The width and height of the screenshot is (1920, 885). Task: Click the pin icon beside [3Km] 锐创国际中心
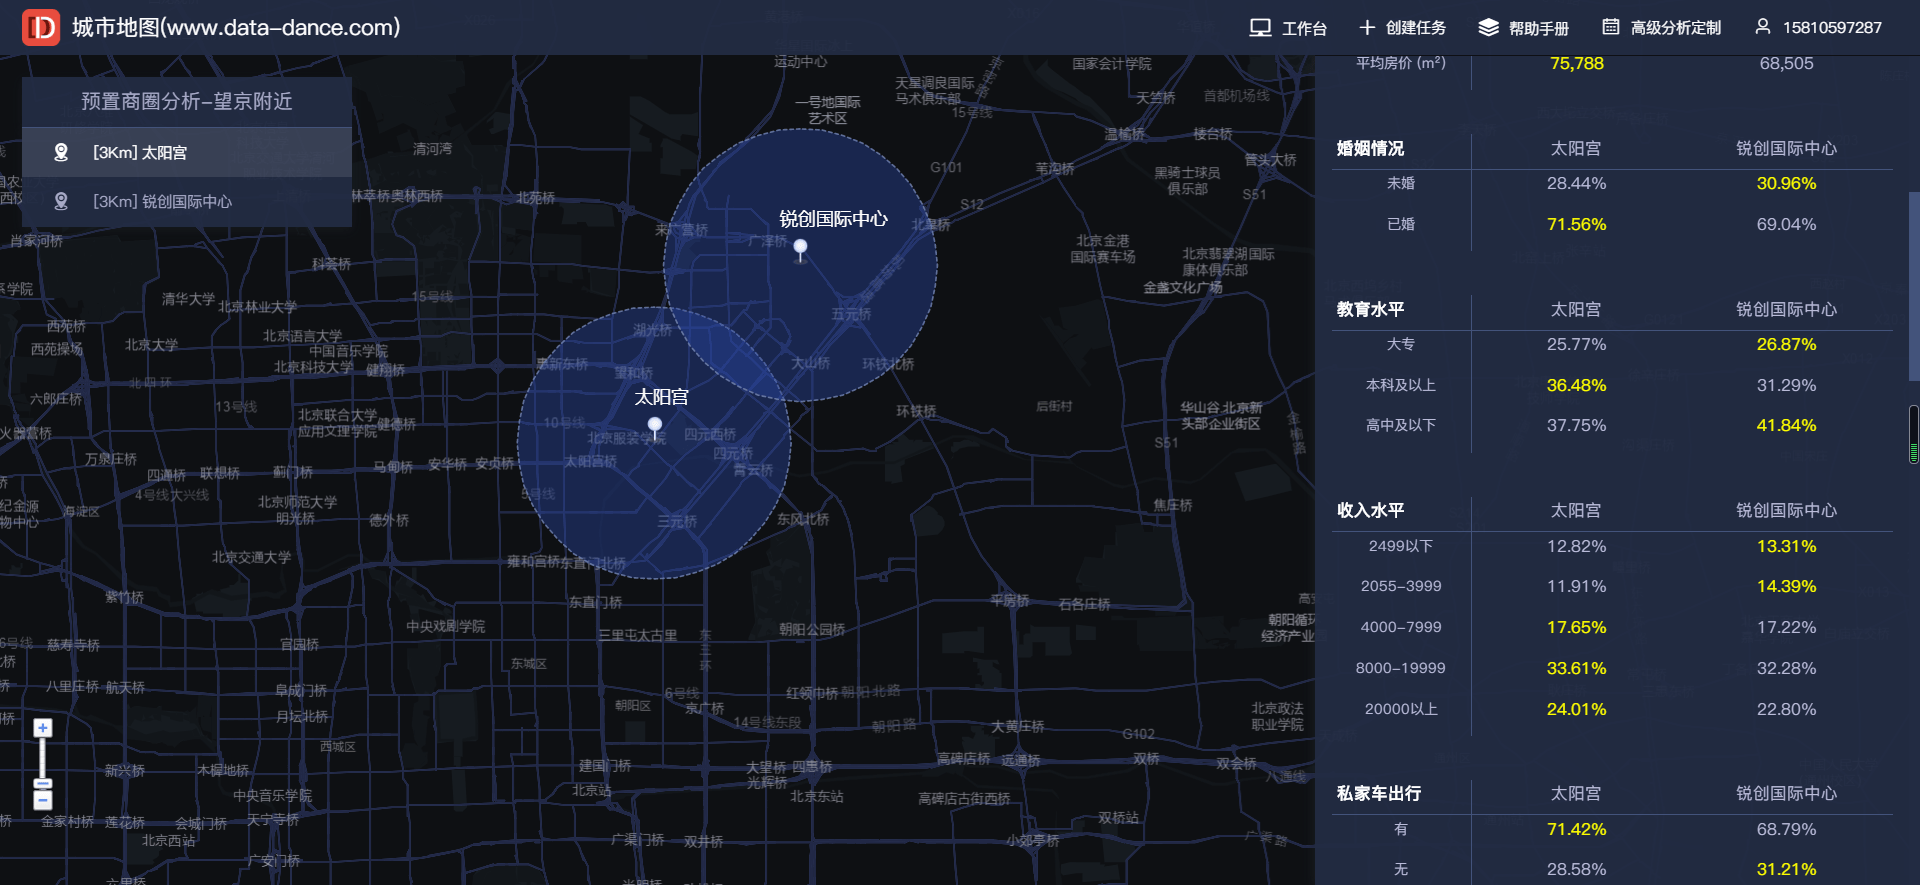point(61,201)
